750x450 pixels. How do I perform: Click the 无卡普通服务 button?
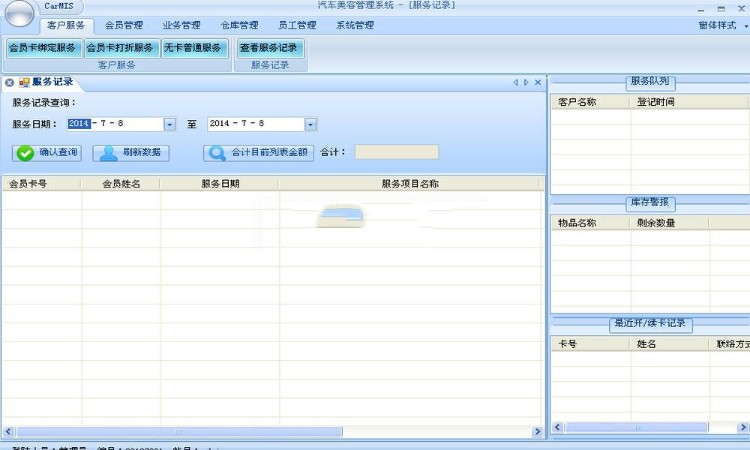[193, 48]
